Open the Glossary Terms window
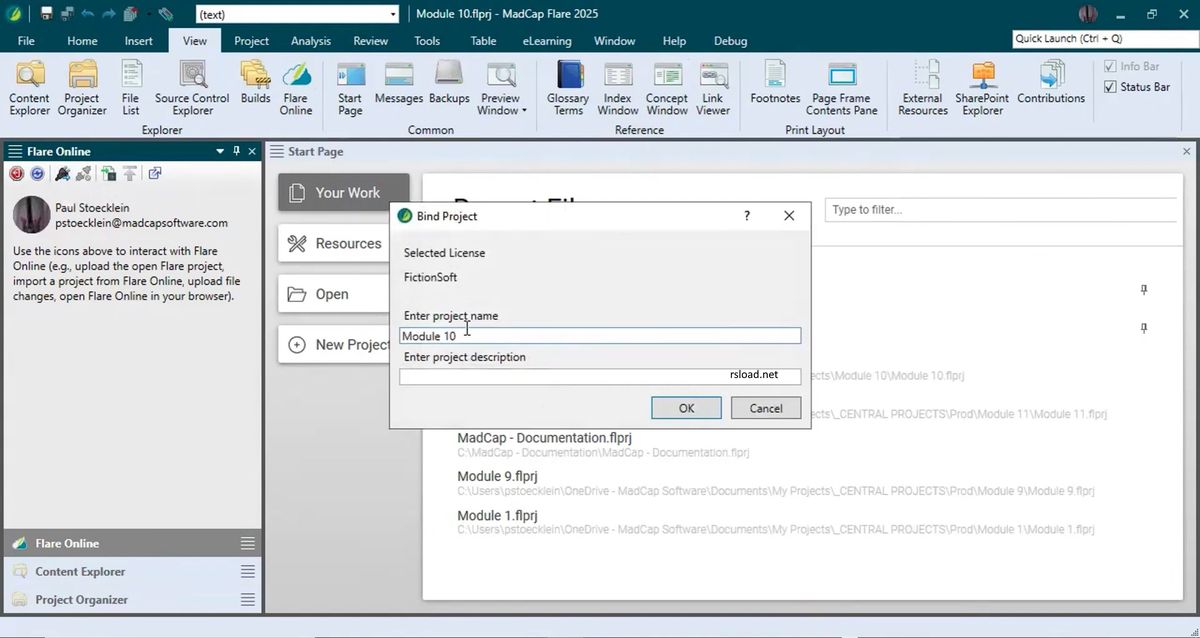 [568, 87]
